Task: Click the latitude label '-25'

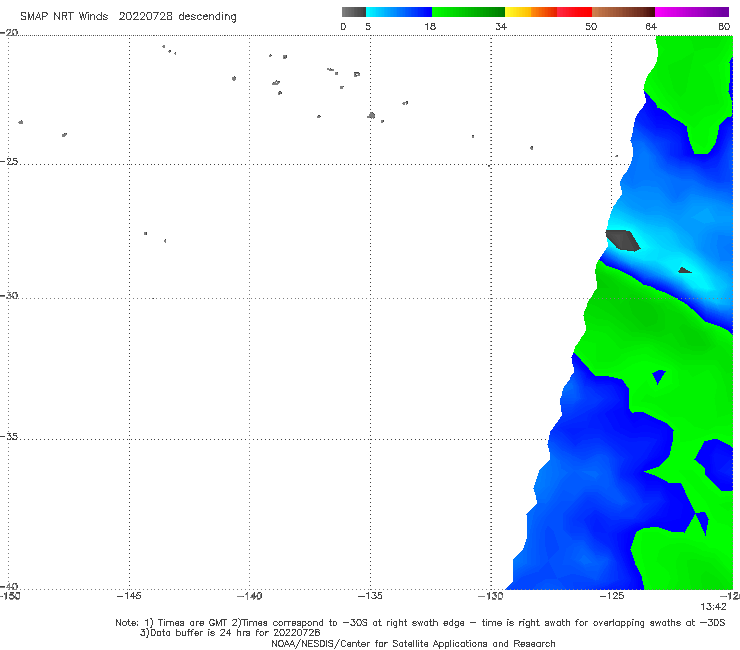Action: point(9,161)
